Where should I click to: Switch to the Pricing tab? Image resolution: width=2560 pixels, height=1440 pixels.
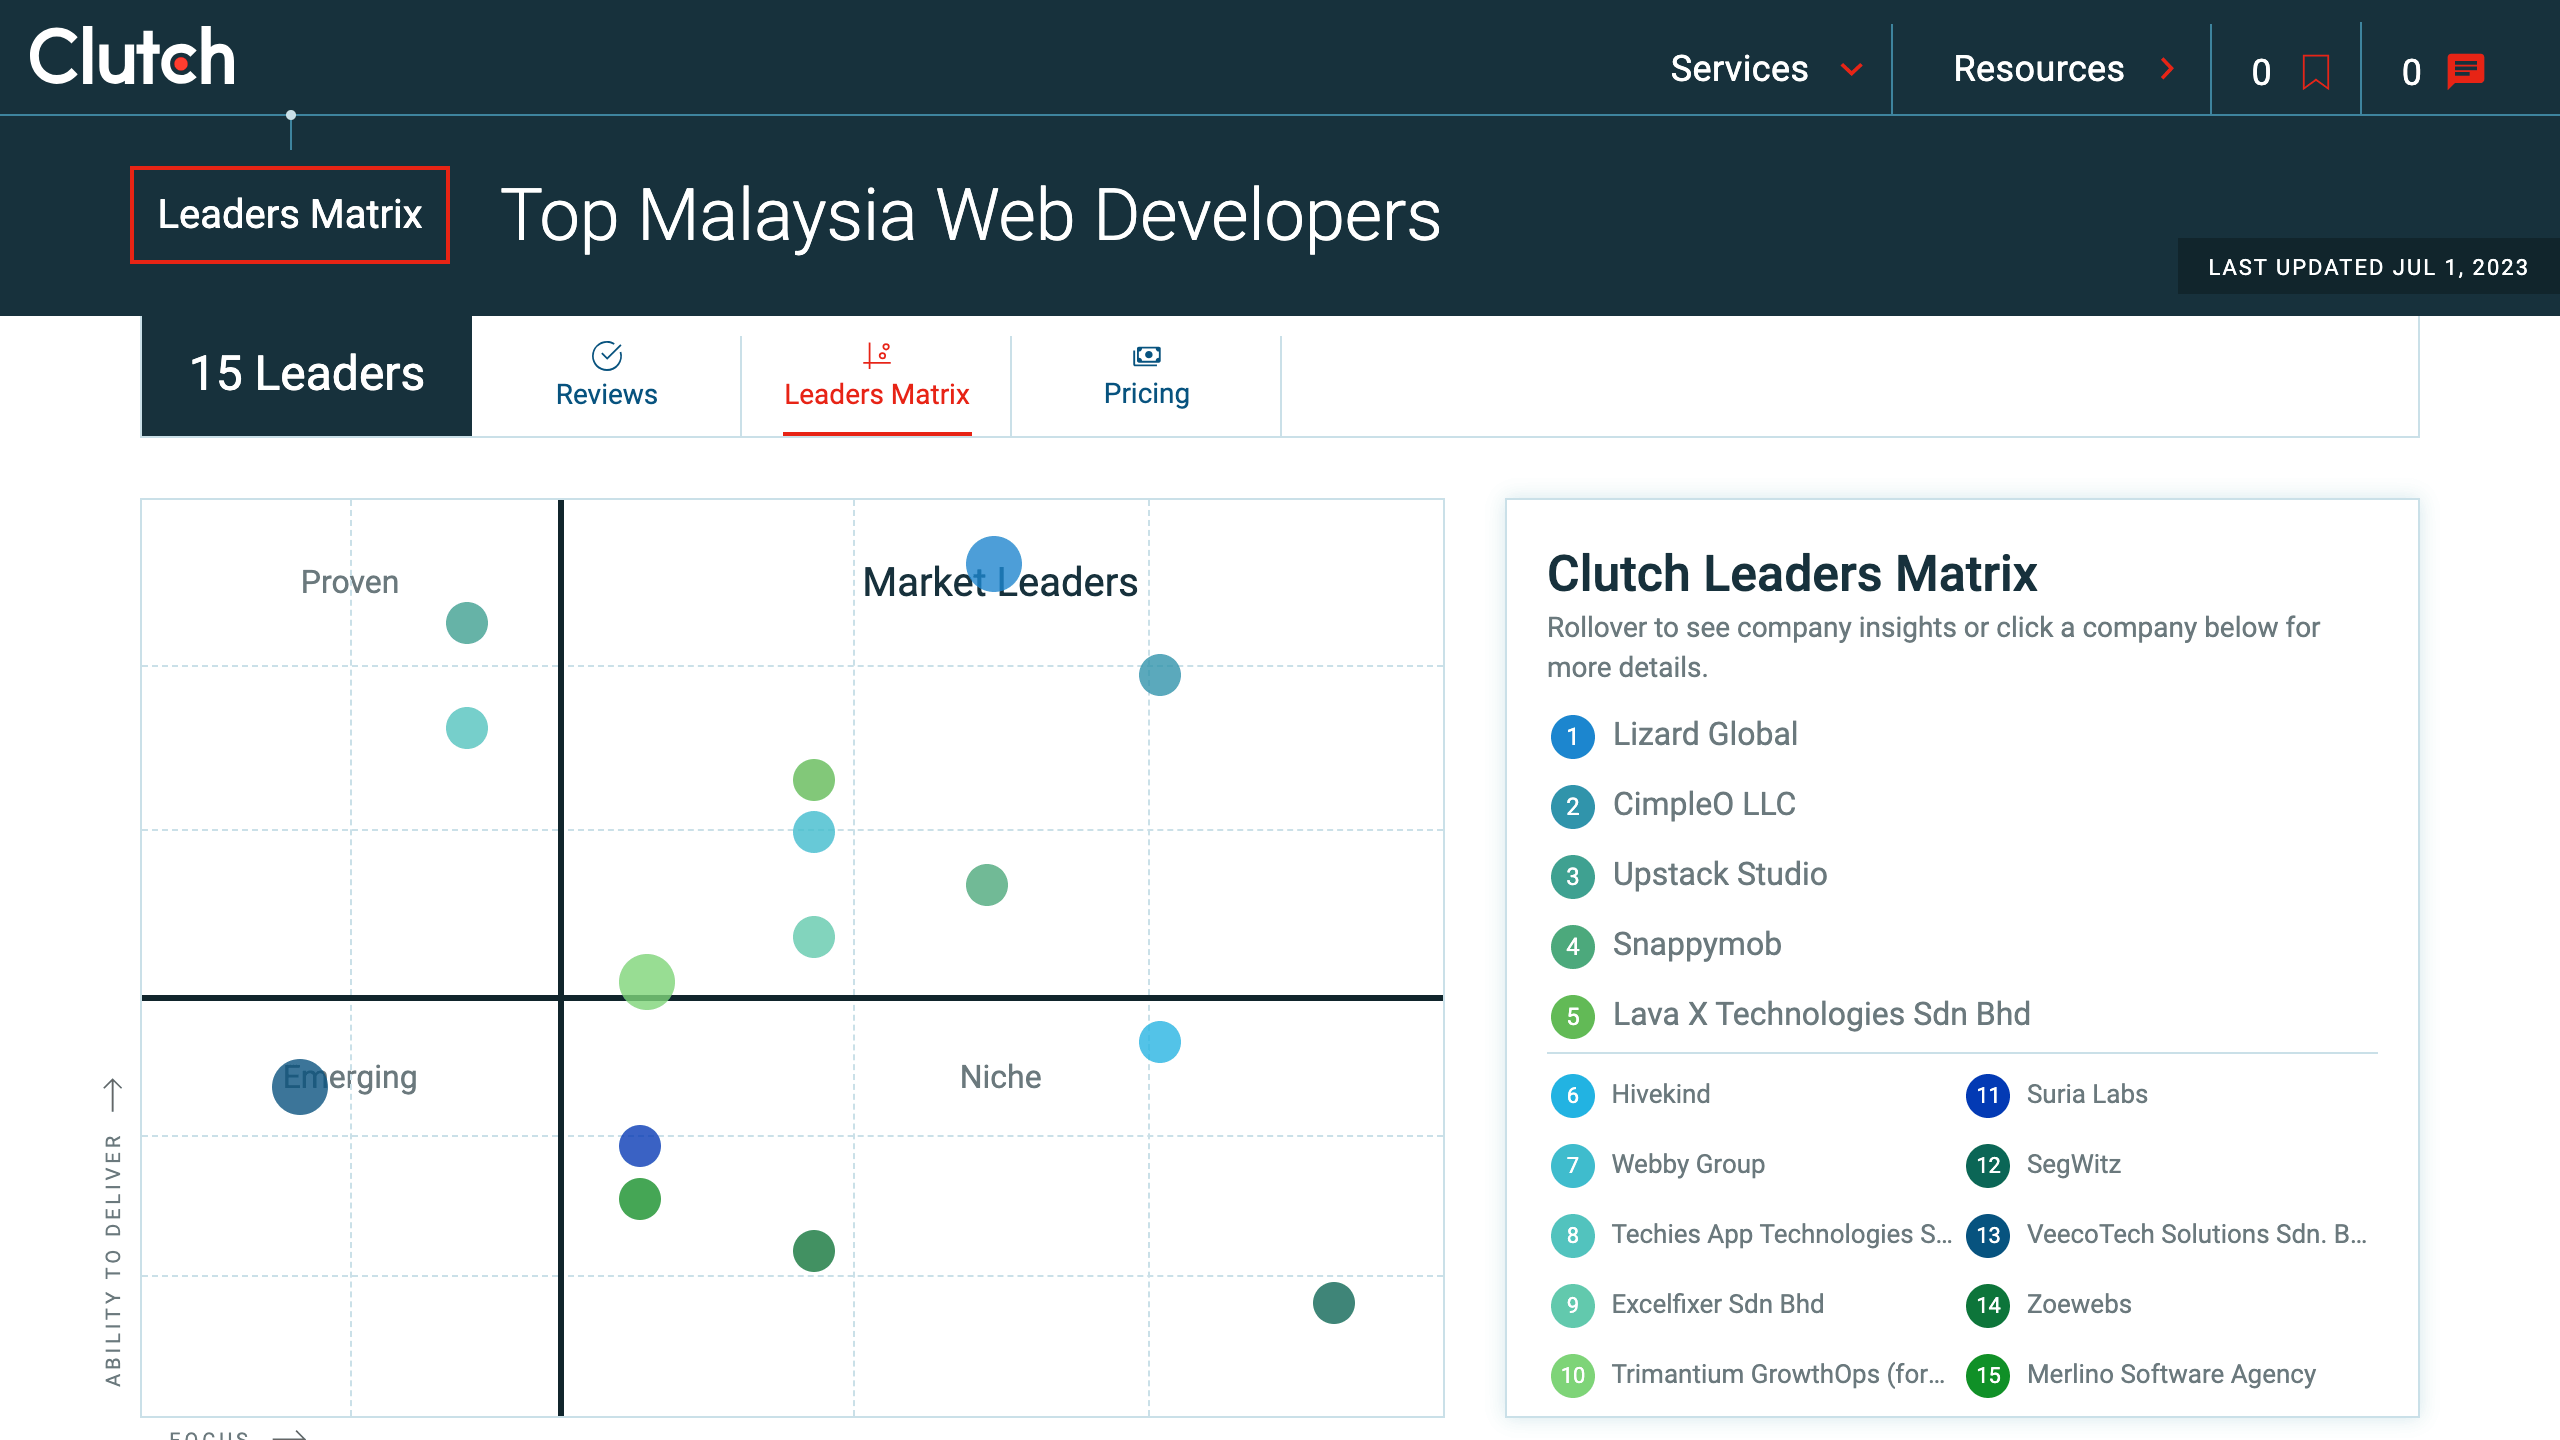point(1147,376)
